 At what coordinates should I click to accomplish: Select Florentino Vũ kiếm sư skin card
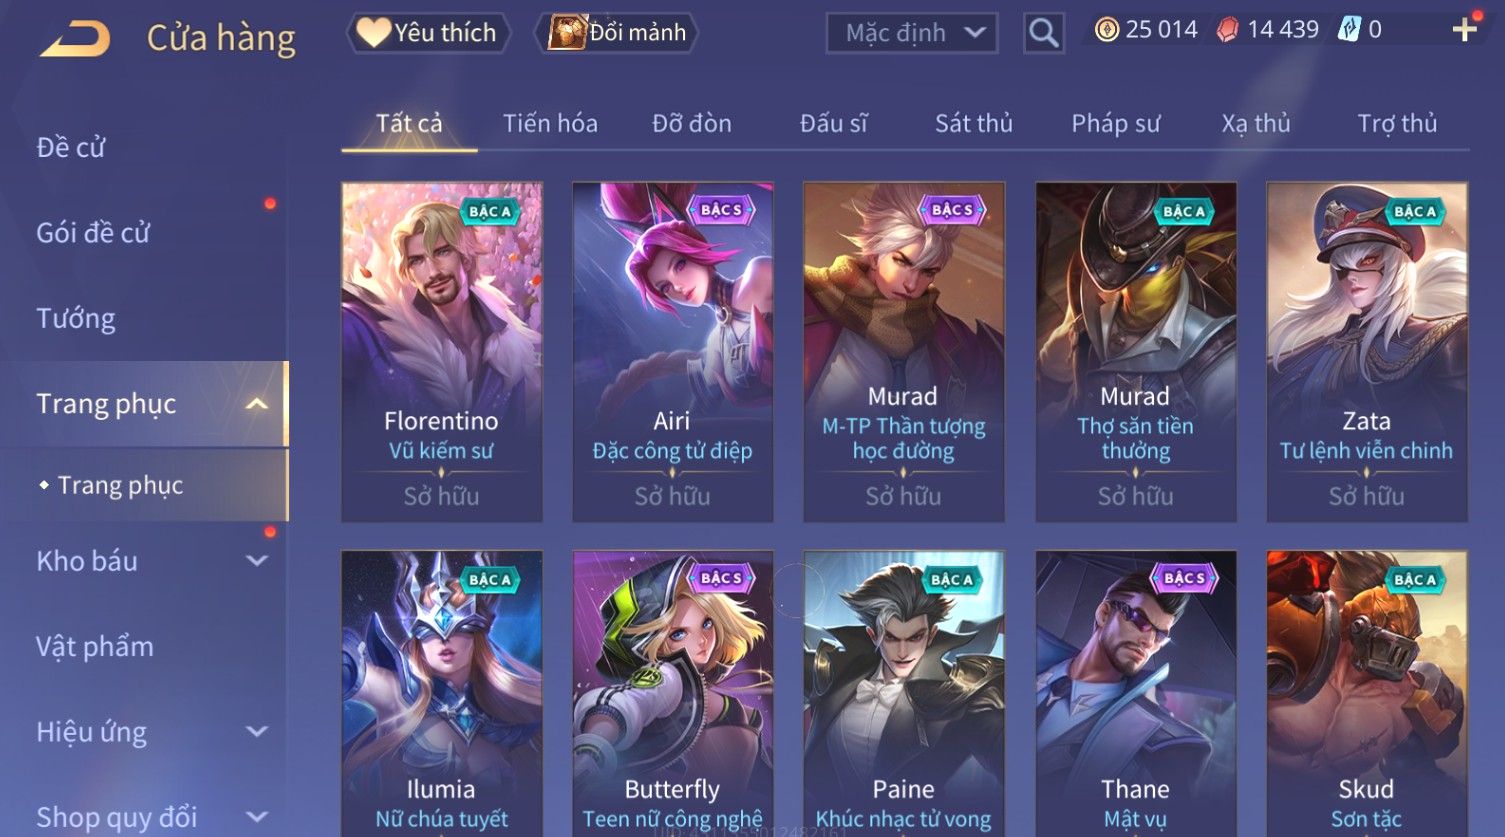pos(442,352)
